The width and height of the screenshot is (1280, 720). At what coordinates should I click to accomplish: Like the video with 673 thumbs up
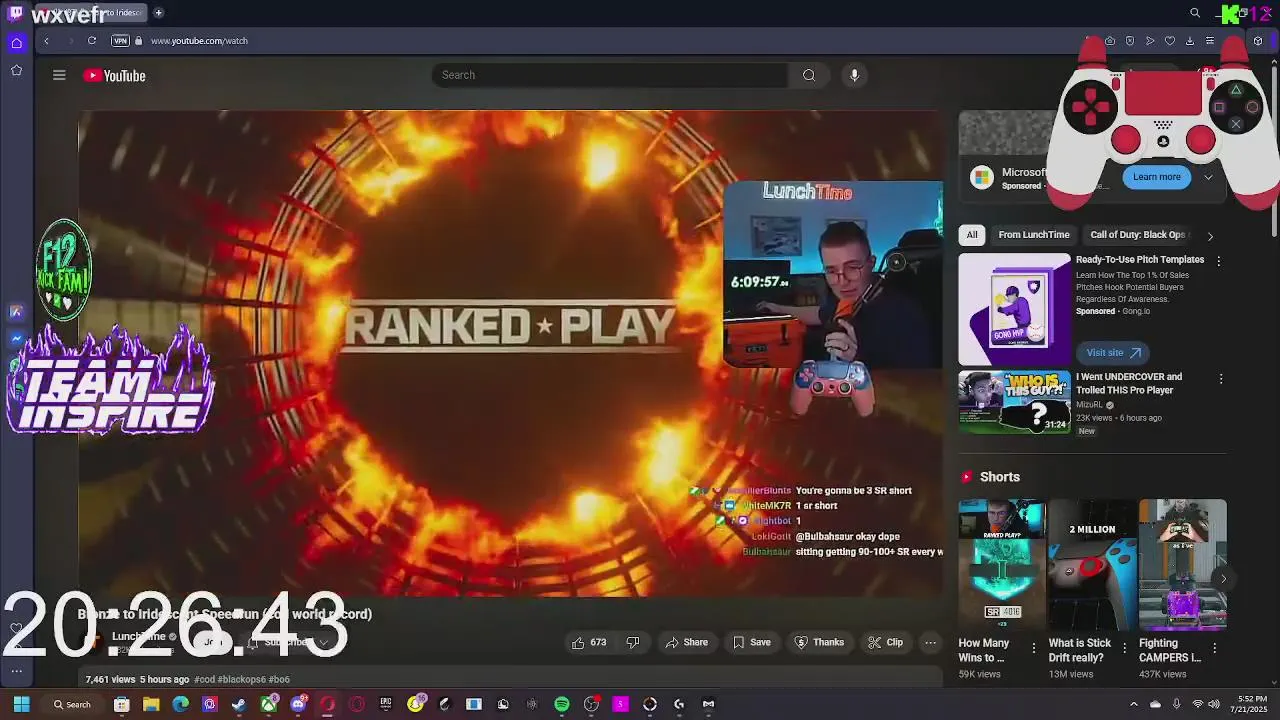pos(589,642)
